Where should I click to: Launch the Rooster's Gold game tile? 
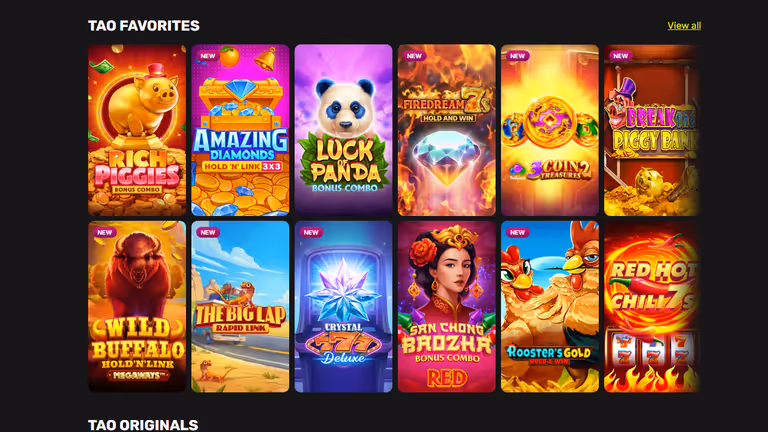(550, 307)
